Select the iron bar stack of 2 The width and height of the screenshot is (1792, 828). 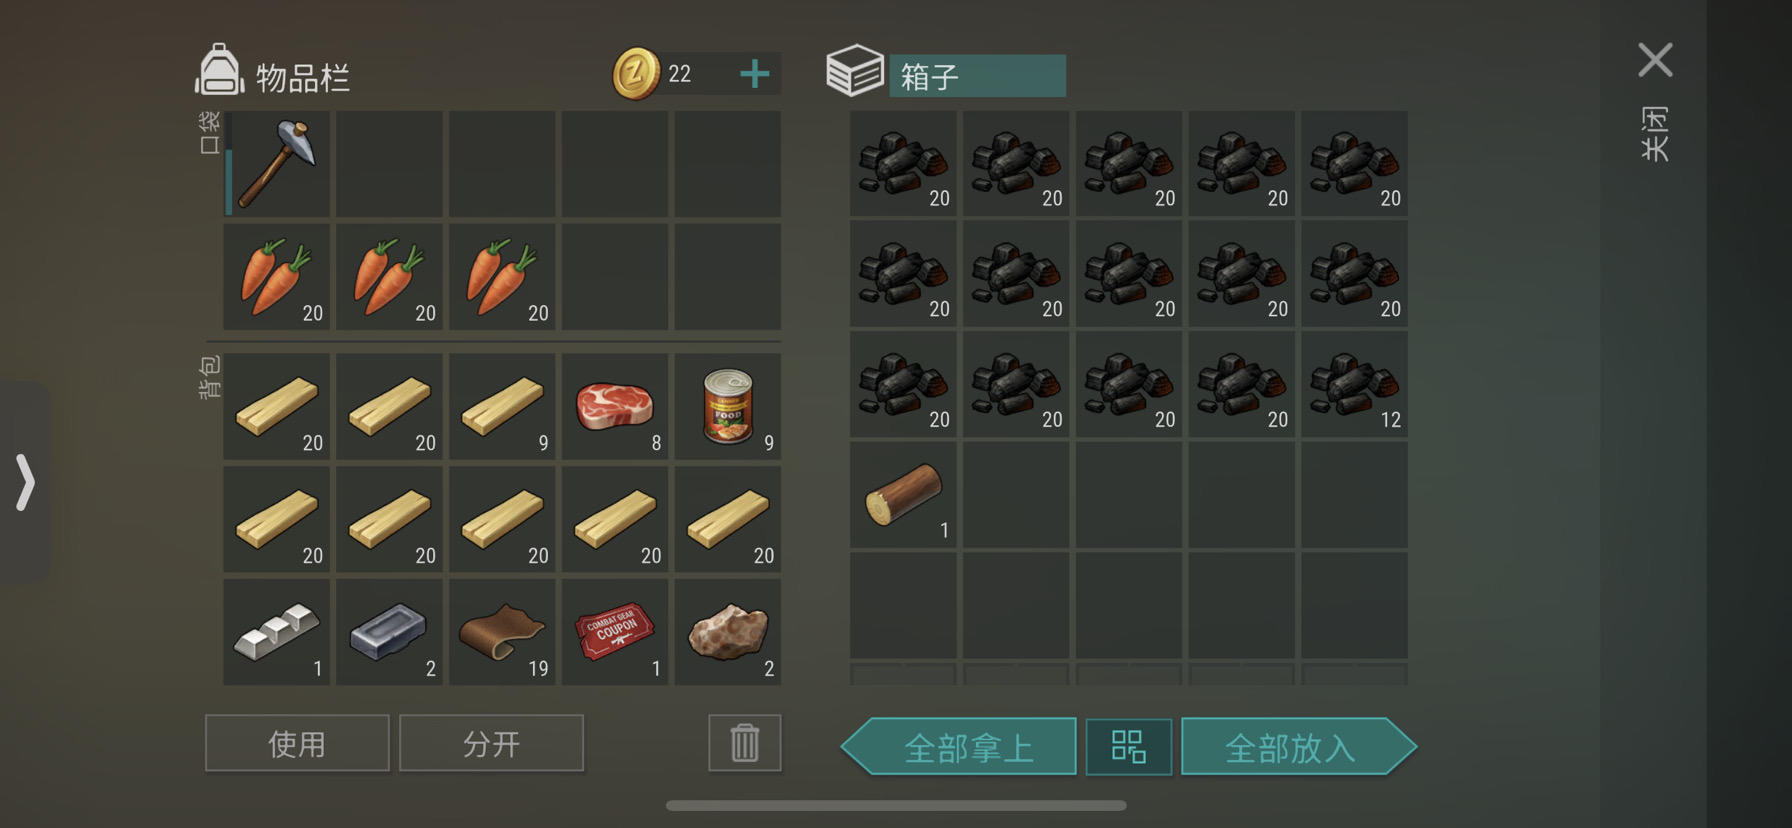389,632
